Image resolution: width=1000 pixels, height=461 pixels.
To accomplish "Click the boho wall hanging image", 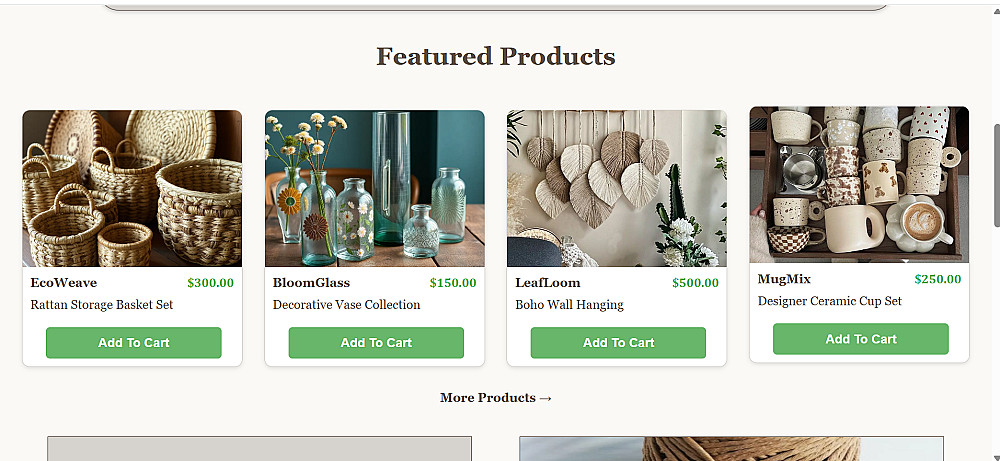I will coord(617,188).
